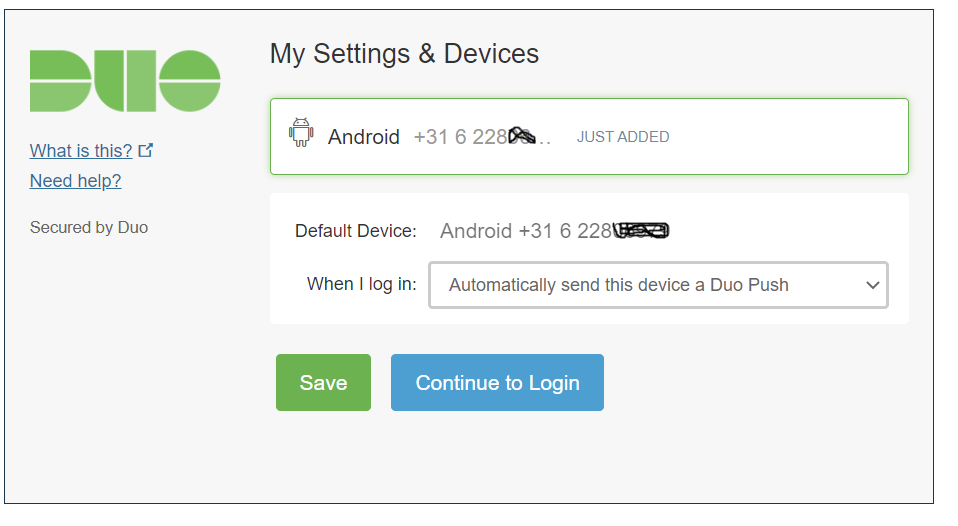Click the My Settings & Devices heading
The height and width of the screenshot is (526, 958).
404,54
